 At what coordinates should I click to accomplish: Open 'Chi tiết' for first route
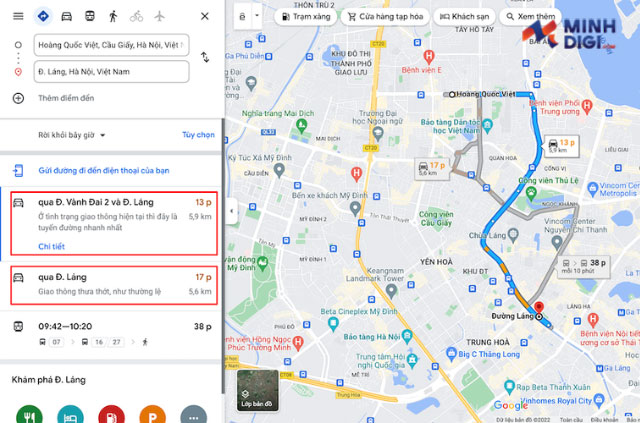tap(51, 246)
